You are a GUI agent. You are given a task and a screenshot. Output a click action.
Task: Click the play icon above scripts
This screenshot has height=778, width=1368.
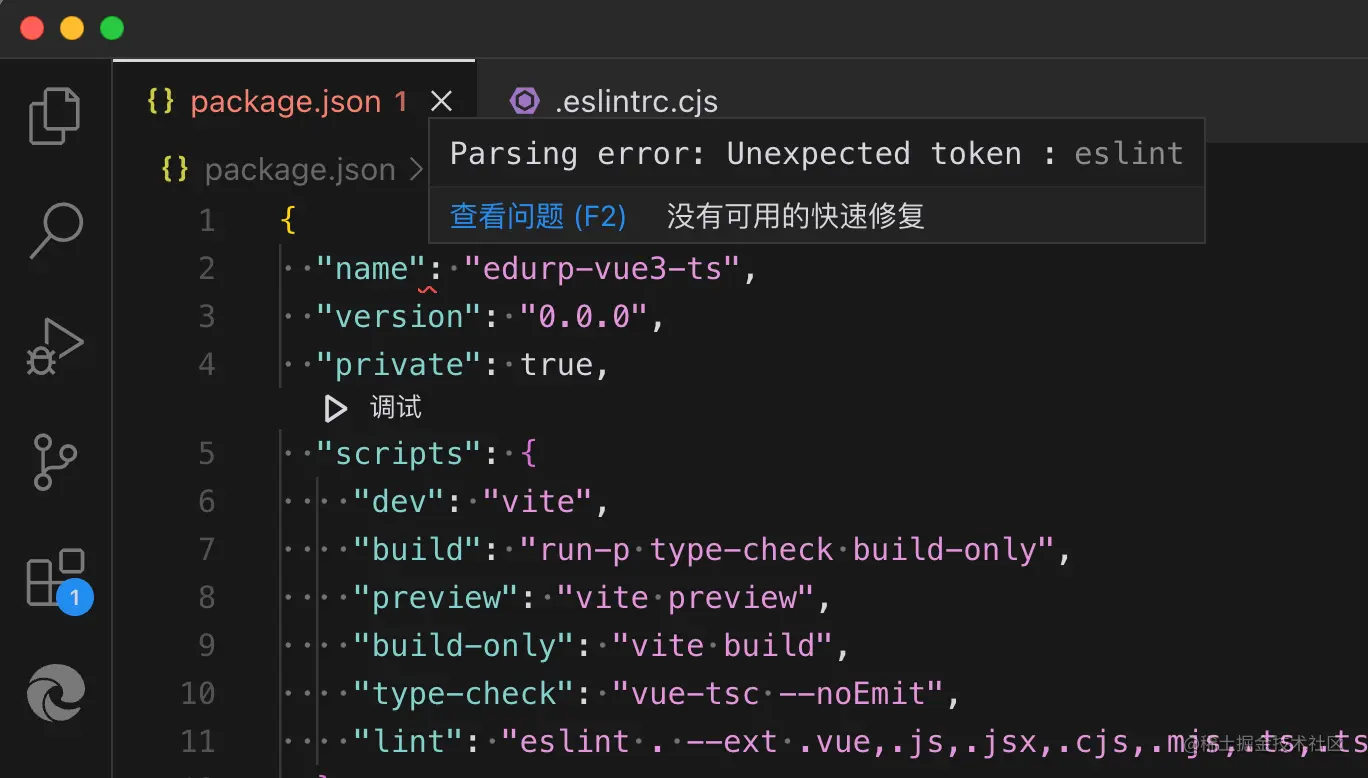coord(336,408)
